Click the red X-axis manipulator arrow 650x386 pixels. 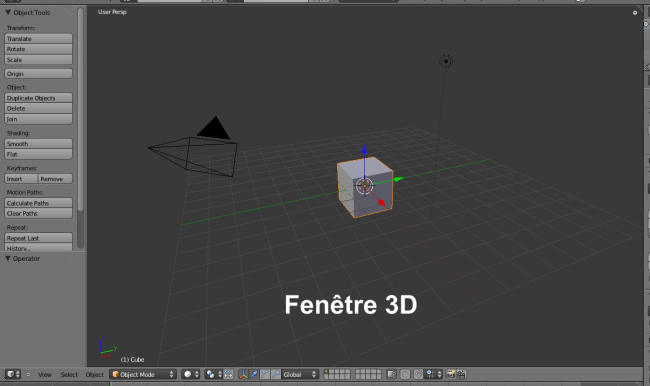pos(382,203)
